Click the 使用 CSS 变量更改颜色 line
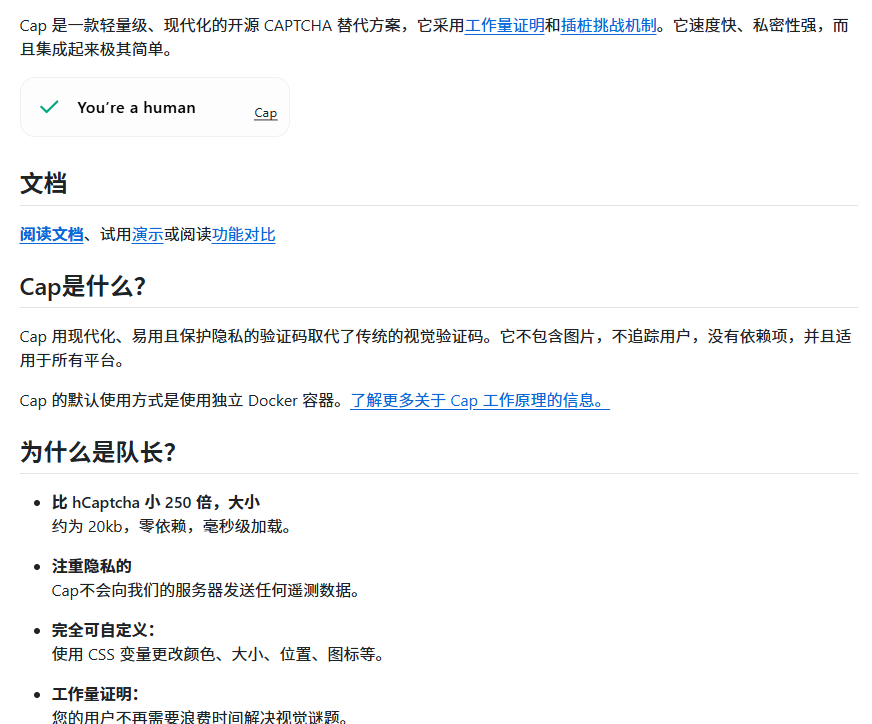 [x=218, y=654]
